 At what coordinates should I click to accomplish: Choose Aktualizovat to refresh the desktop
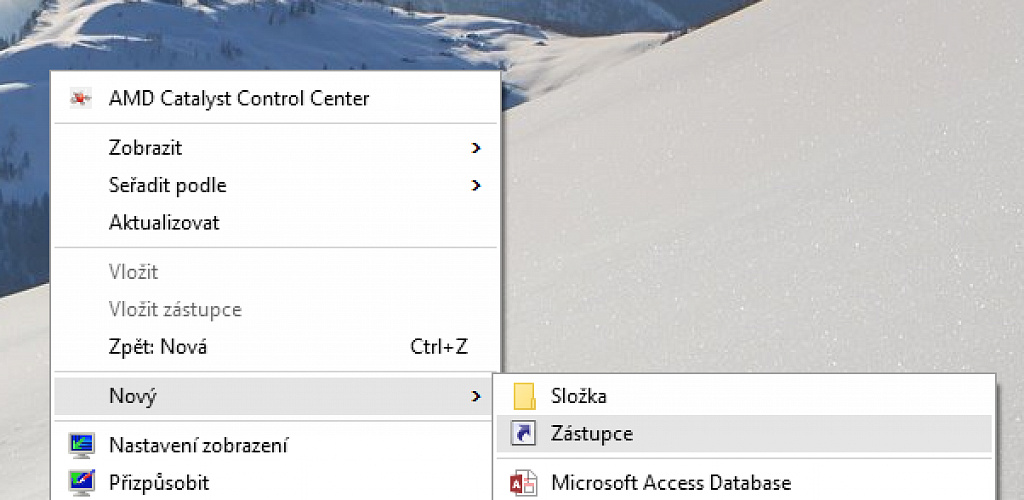(x=164, y=223)
